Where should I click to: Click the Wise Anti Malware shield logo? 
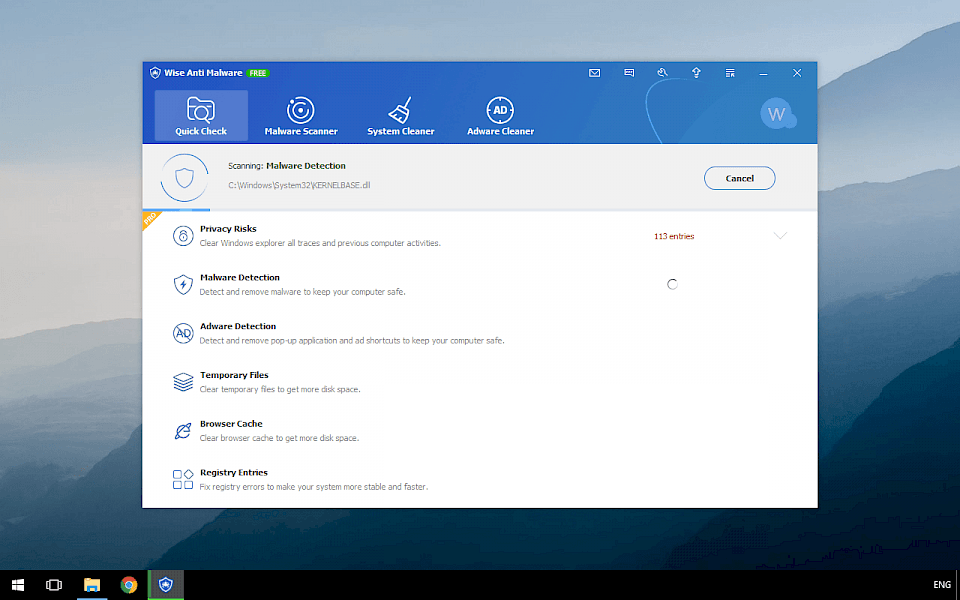click(x=155, y=73)
